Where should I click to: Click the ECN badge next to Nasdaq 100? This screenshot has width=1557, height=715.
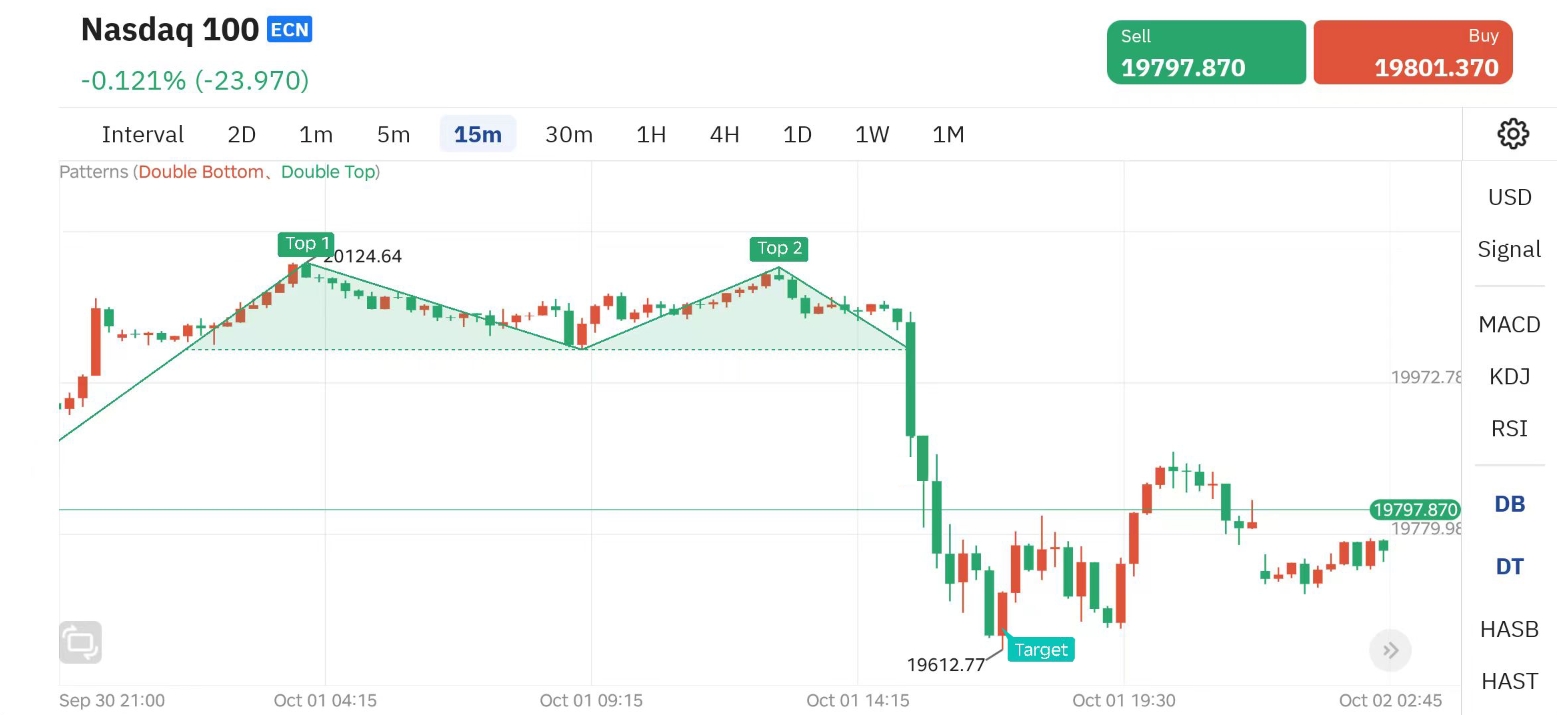coord(290,30)
